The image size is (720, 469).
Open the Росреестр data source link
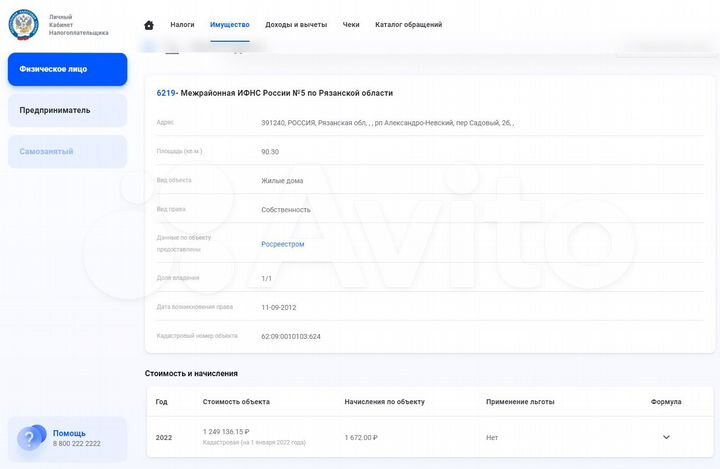click(282, 244)
